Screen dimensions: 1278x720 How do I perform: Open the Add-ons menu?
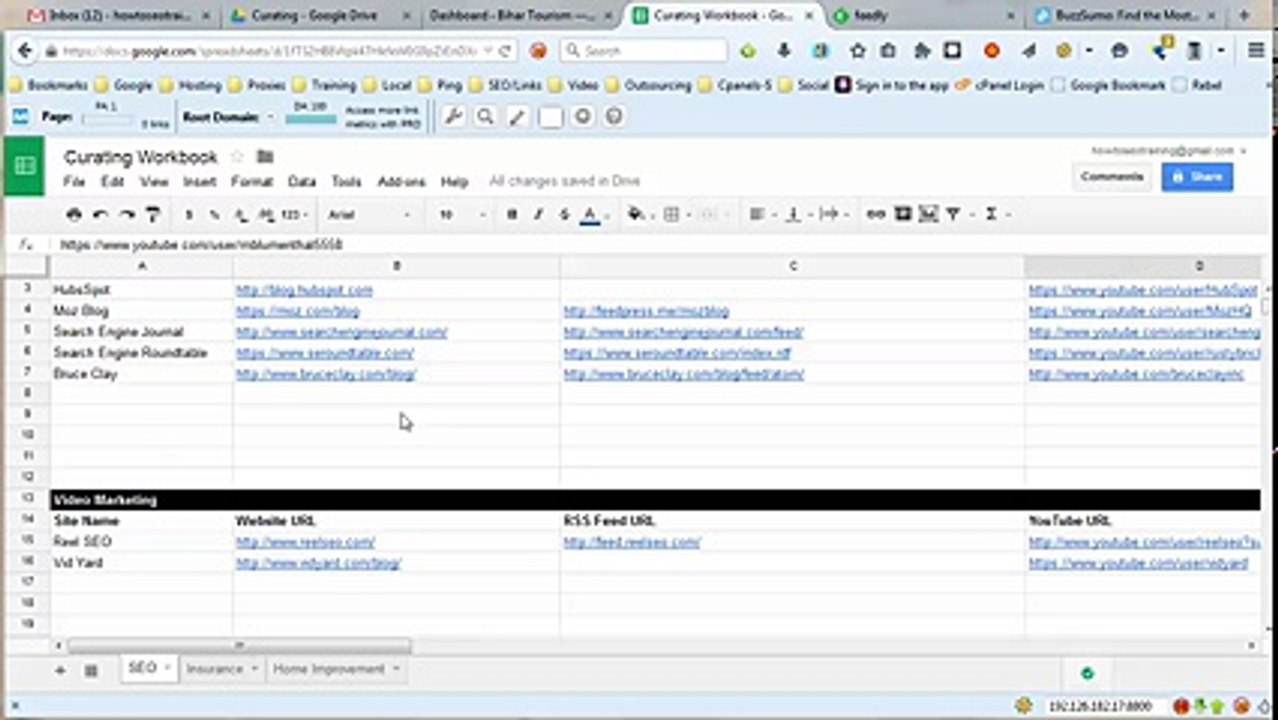tap(401, 181)
